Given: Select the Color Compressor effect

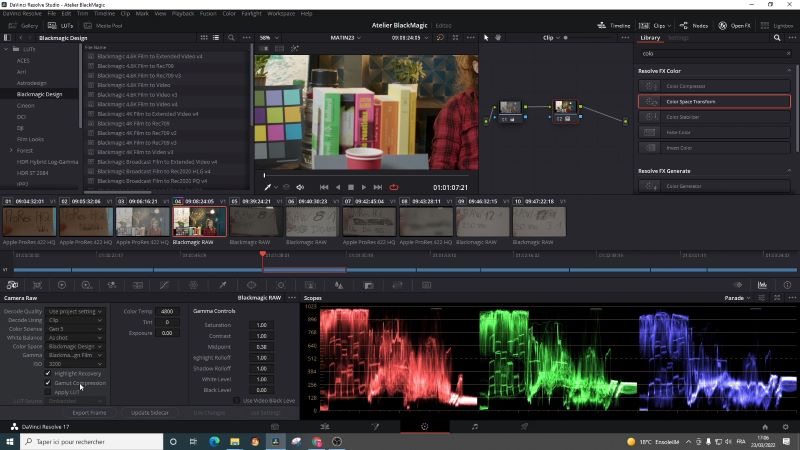Looking at the screenshot, I should (714, 86).
